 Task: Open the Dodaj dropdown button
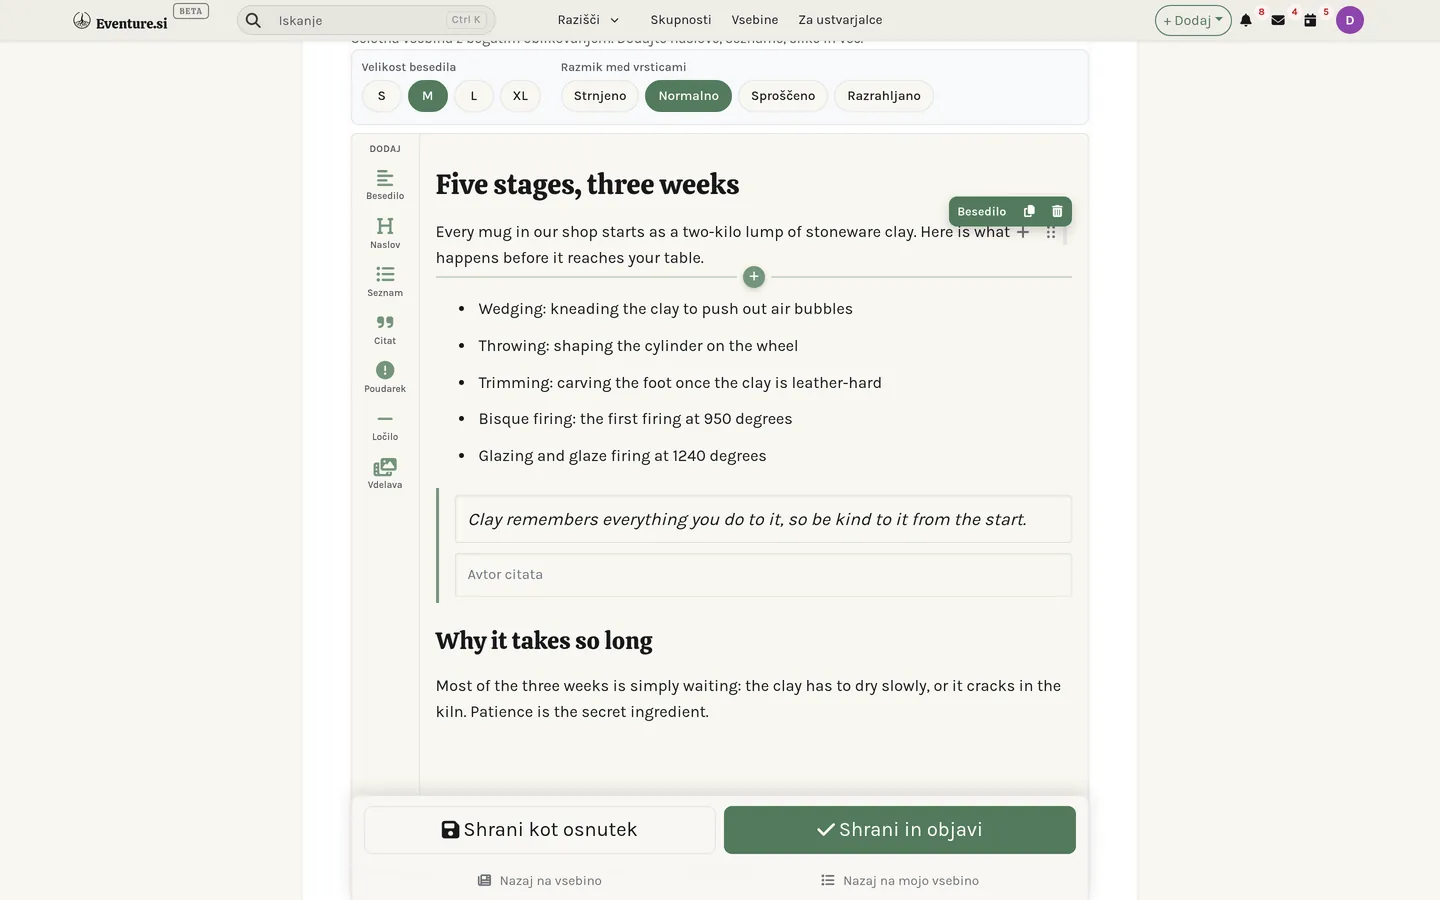[x=1193, y=20]
